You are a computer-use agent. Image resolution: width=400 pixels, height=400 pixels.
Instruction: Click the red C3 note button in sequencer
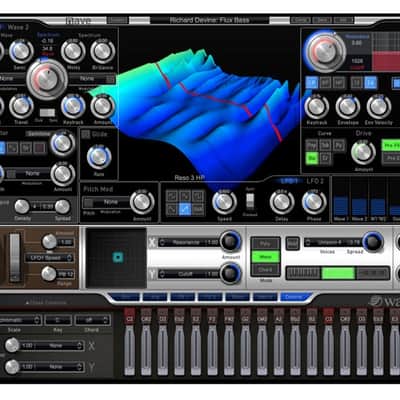(x=328, y=316)
